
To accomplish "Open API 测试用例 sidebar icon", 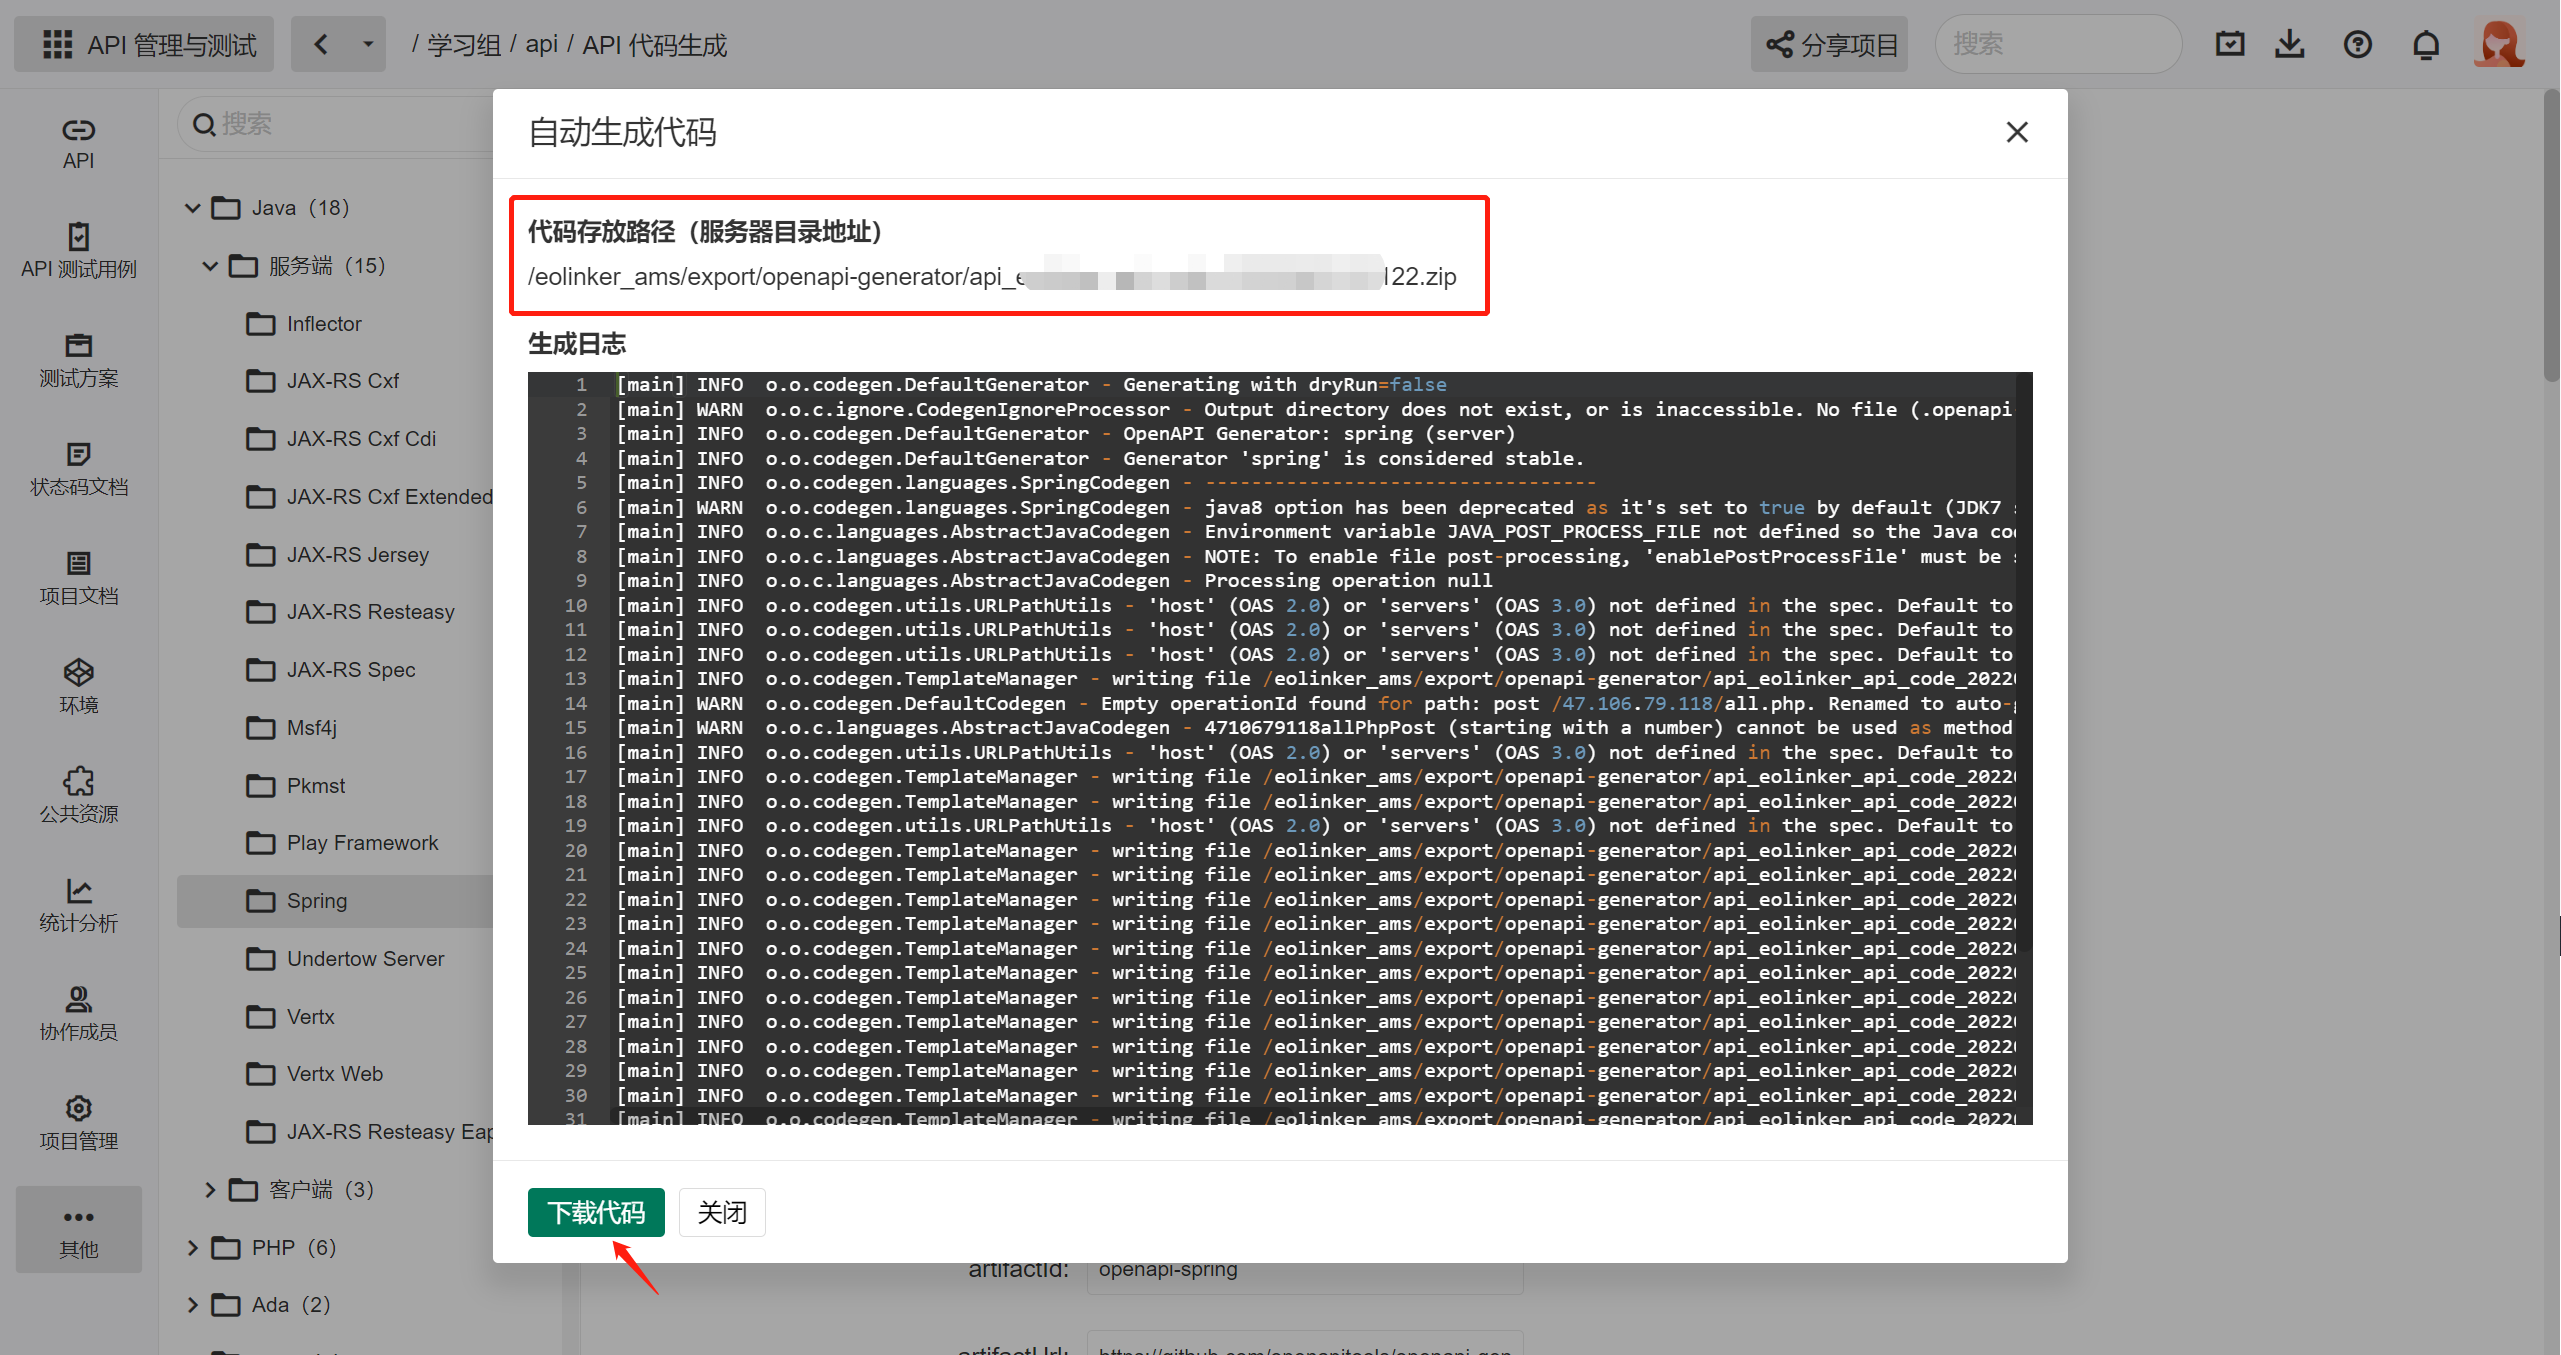I will coord(78,250).
